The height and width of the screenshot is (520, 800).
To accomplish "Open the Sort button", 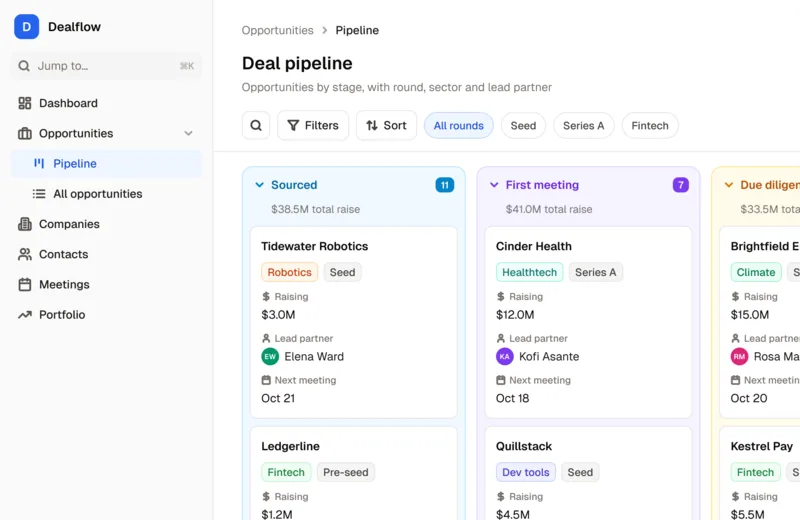I will [386, 125].
